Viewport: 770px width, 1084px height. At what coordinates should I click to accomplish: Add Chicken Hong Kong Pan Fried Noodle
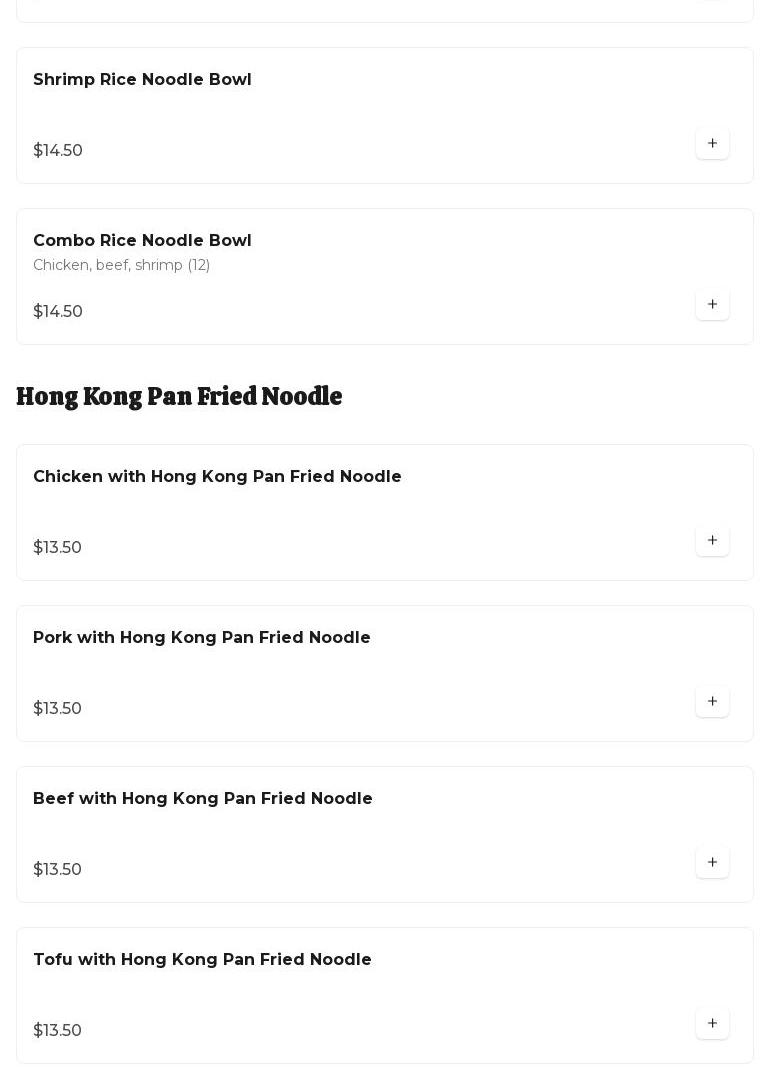click(712, 540)
